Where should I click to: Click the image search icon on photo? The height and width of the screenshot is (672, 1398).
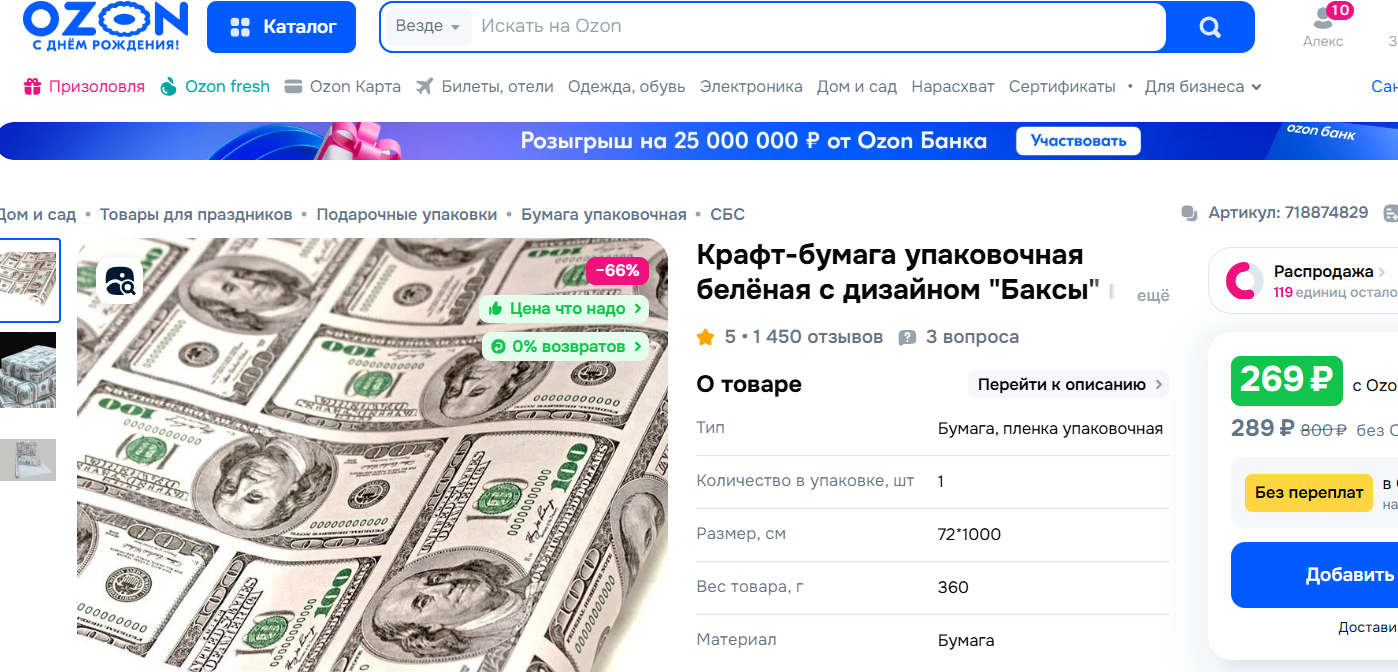tap(119, 281)
